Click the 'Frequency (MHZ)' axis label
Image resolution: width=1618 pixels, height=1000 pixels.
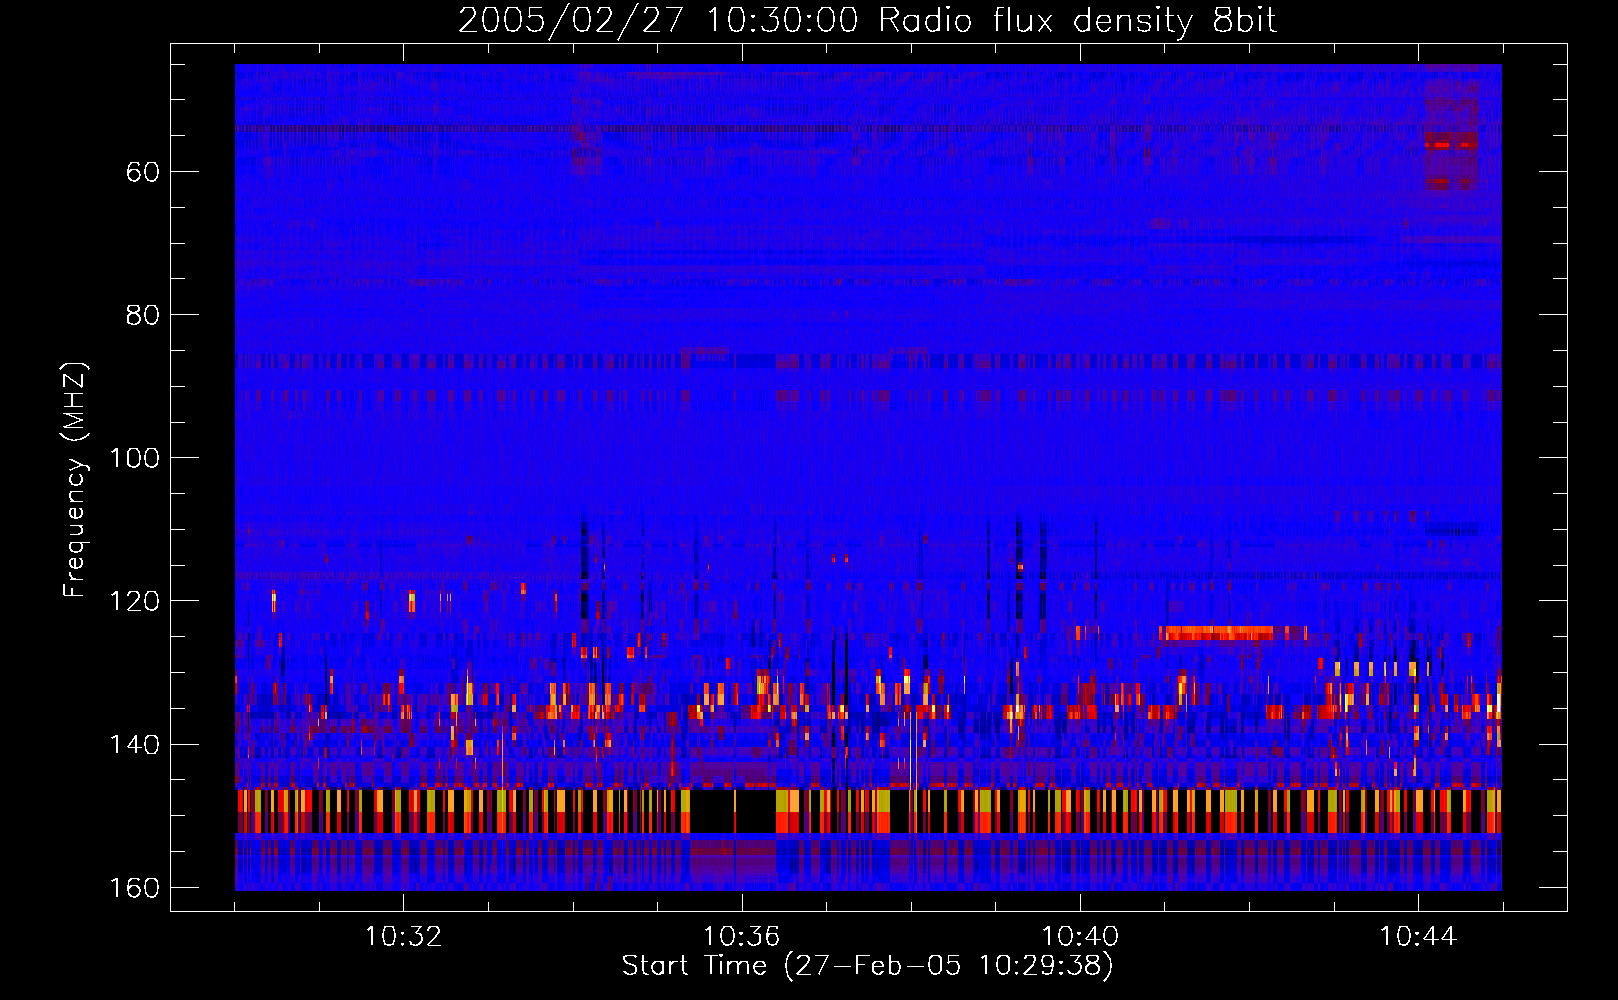[x=74, y=479]
